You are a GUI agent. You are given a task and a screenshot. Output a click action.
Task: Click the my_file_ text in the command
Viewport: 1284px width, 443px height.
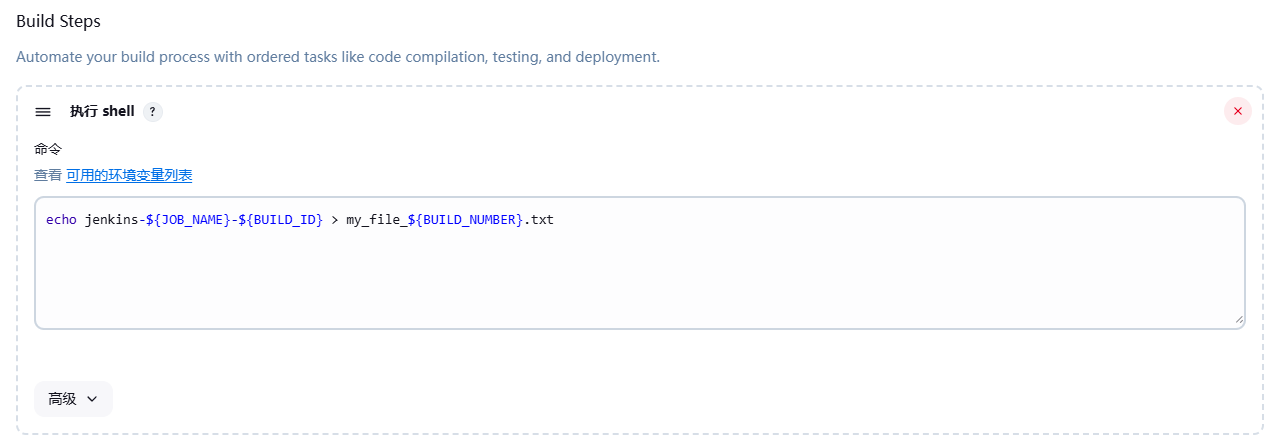(374, 219)
